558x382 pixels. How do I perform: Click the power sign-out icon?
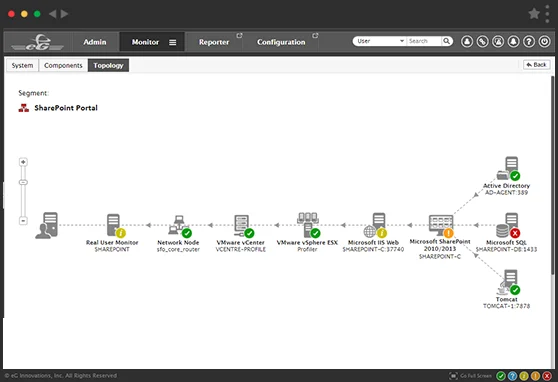click(544, 42)
